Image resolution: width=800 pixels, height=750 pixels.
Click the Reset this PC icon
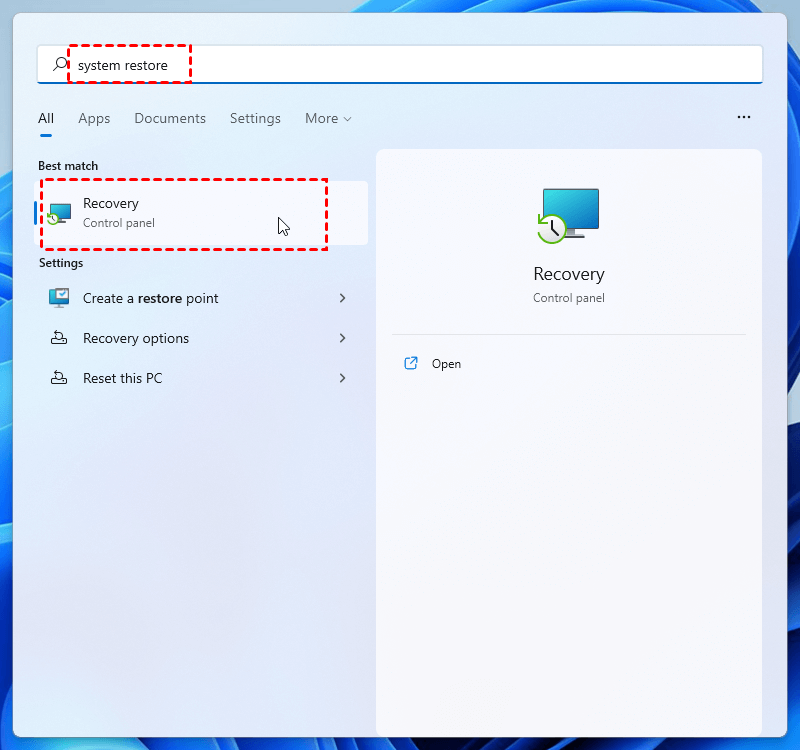tap(59, 378)
